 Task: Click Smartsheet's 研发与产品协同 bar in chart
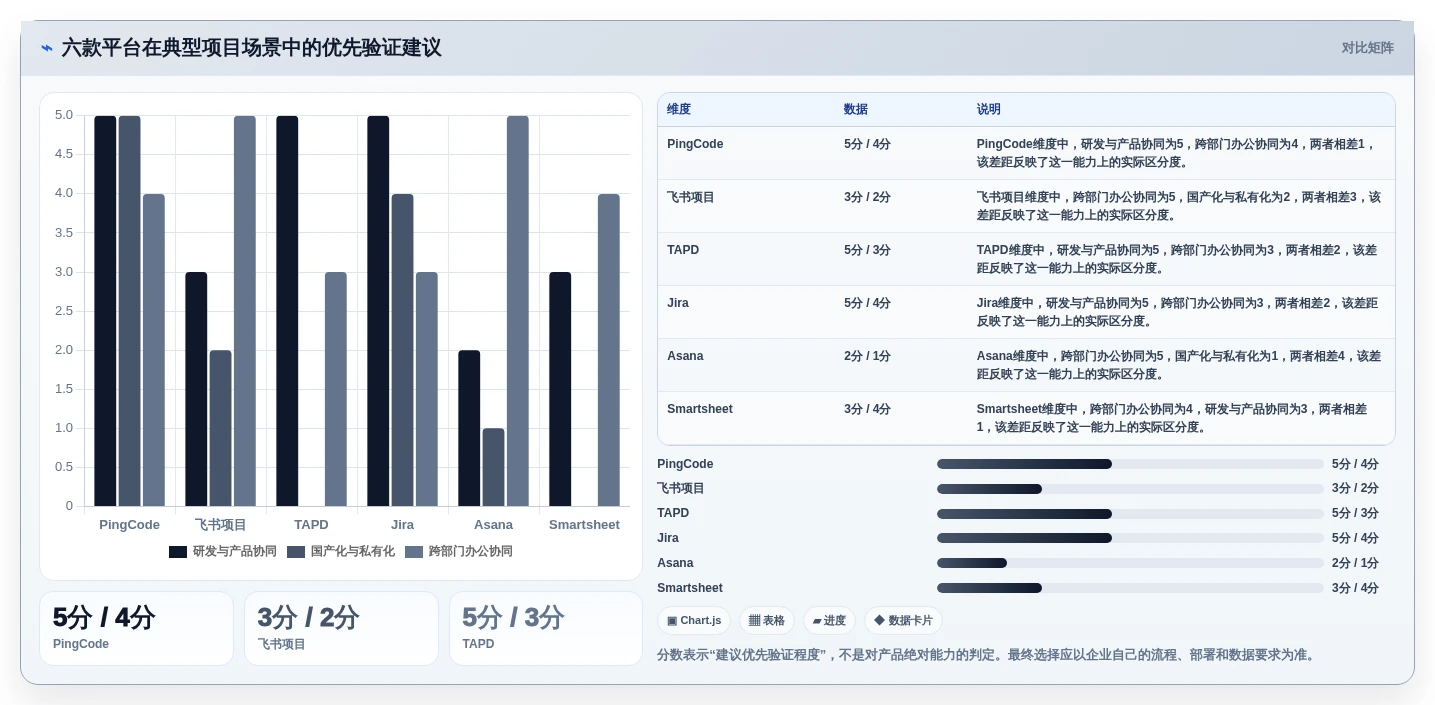point(560,389)
